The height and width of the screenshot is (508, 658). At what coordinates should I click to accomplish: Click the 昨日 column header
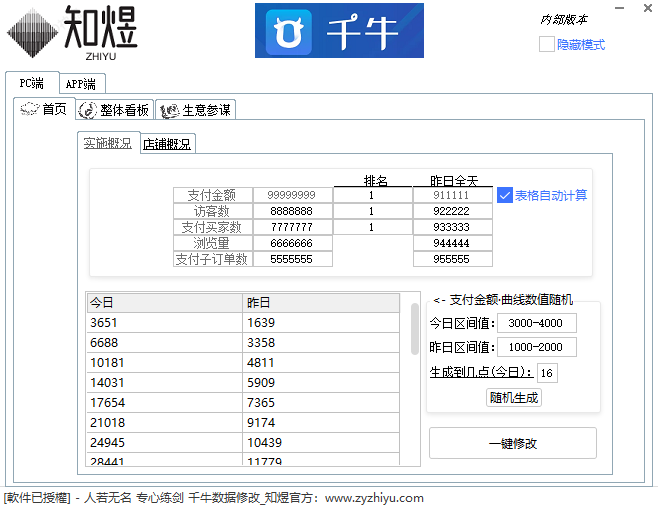pyautogui.click(x=321, y=302)
